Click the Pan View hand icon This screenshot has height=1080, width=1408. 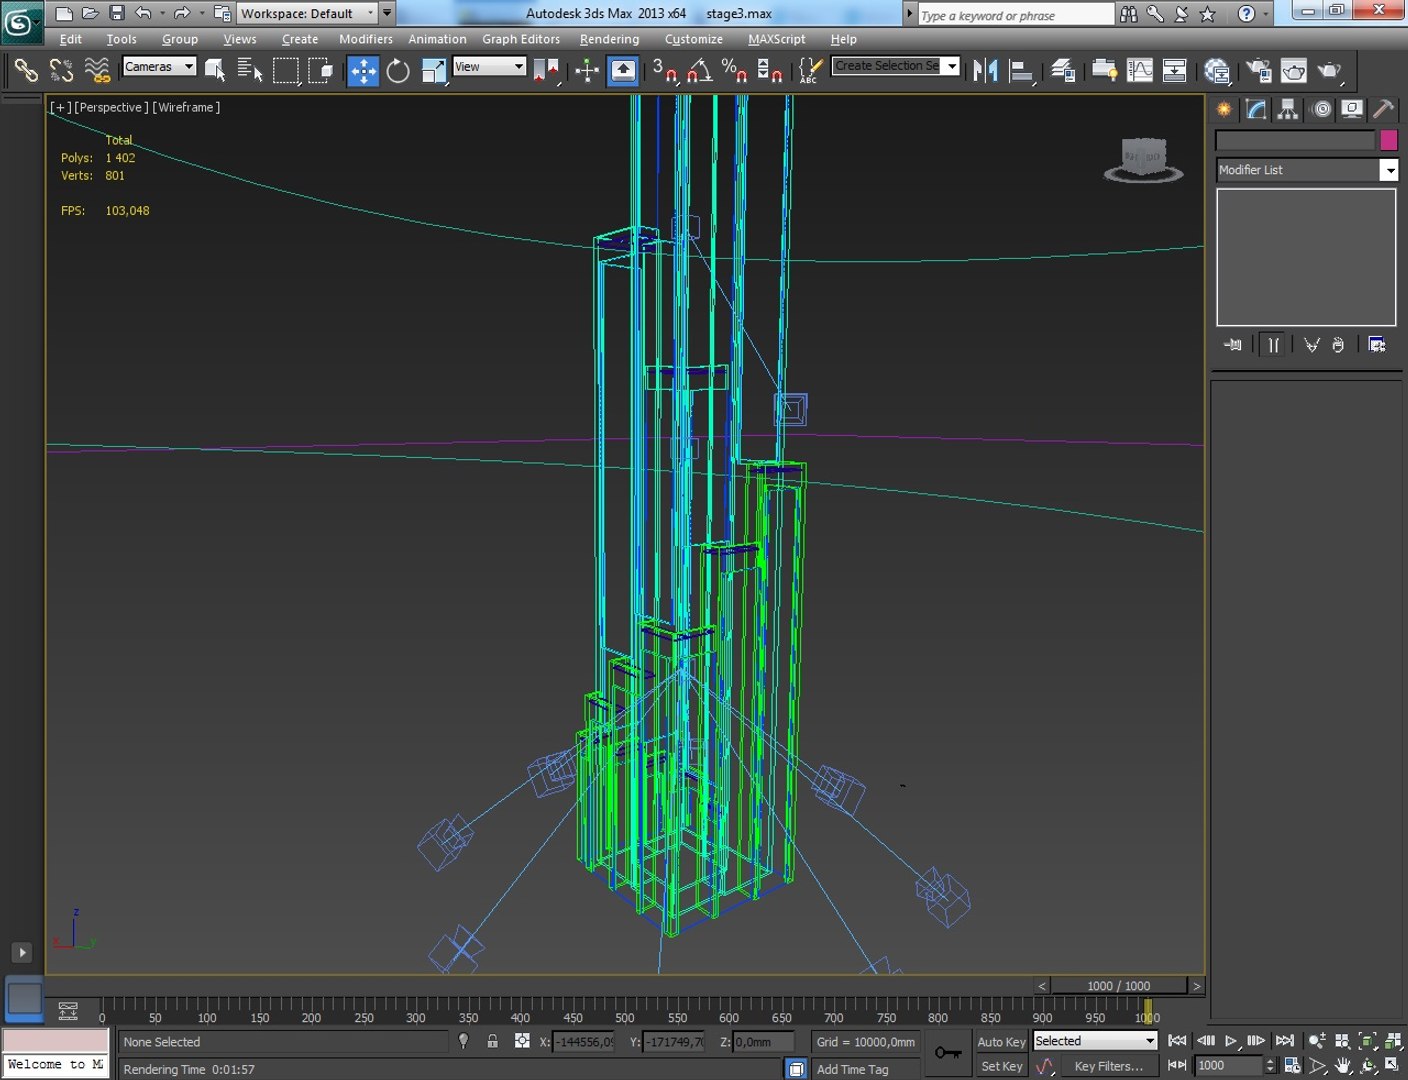coord(1343,1066)
